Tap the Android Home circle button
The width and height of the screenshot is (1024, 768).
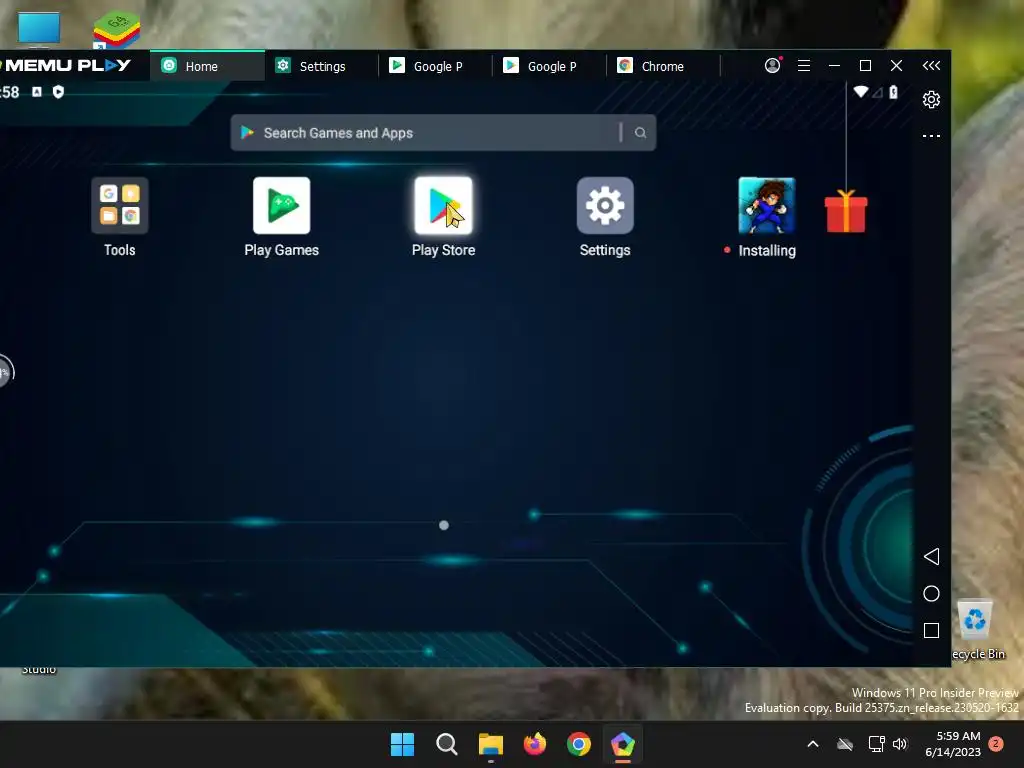tap(931, 593)
